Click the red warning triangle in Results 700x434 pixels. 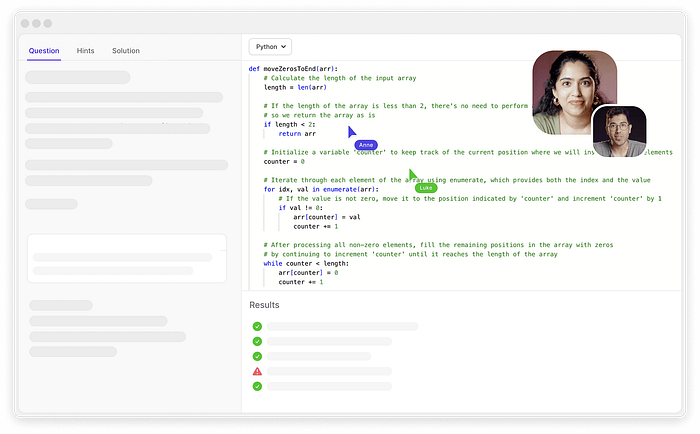[x=257, y=371]
